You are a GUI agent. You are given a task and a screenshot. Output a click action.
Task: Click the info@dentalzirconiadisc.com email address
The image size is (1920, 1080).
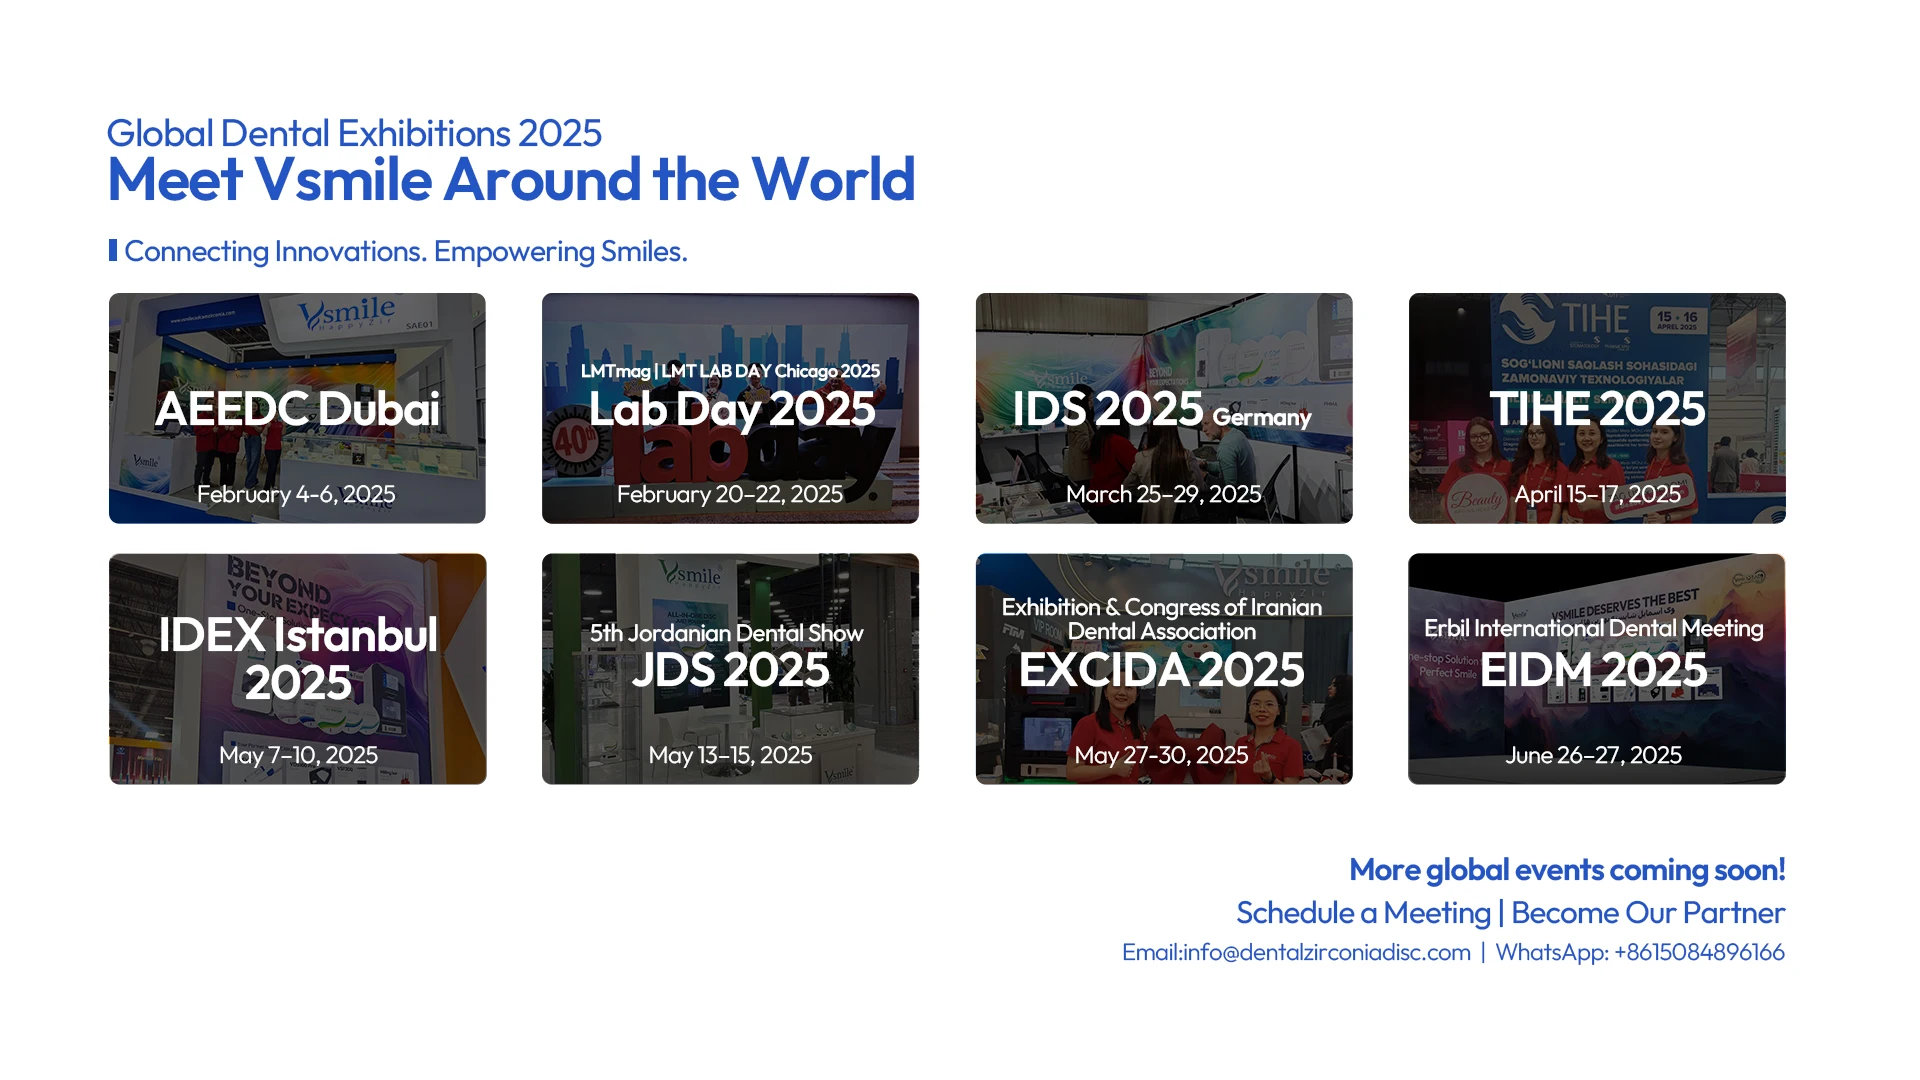1326,952
